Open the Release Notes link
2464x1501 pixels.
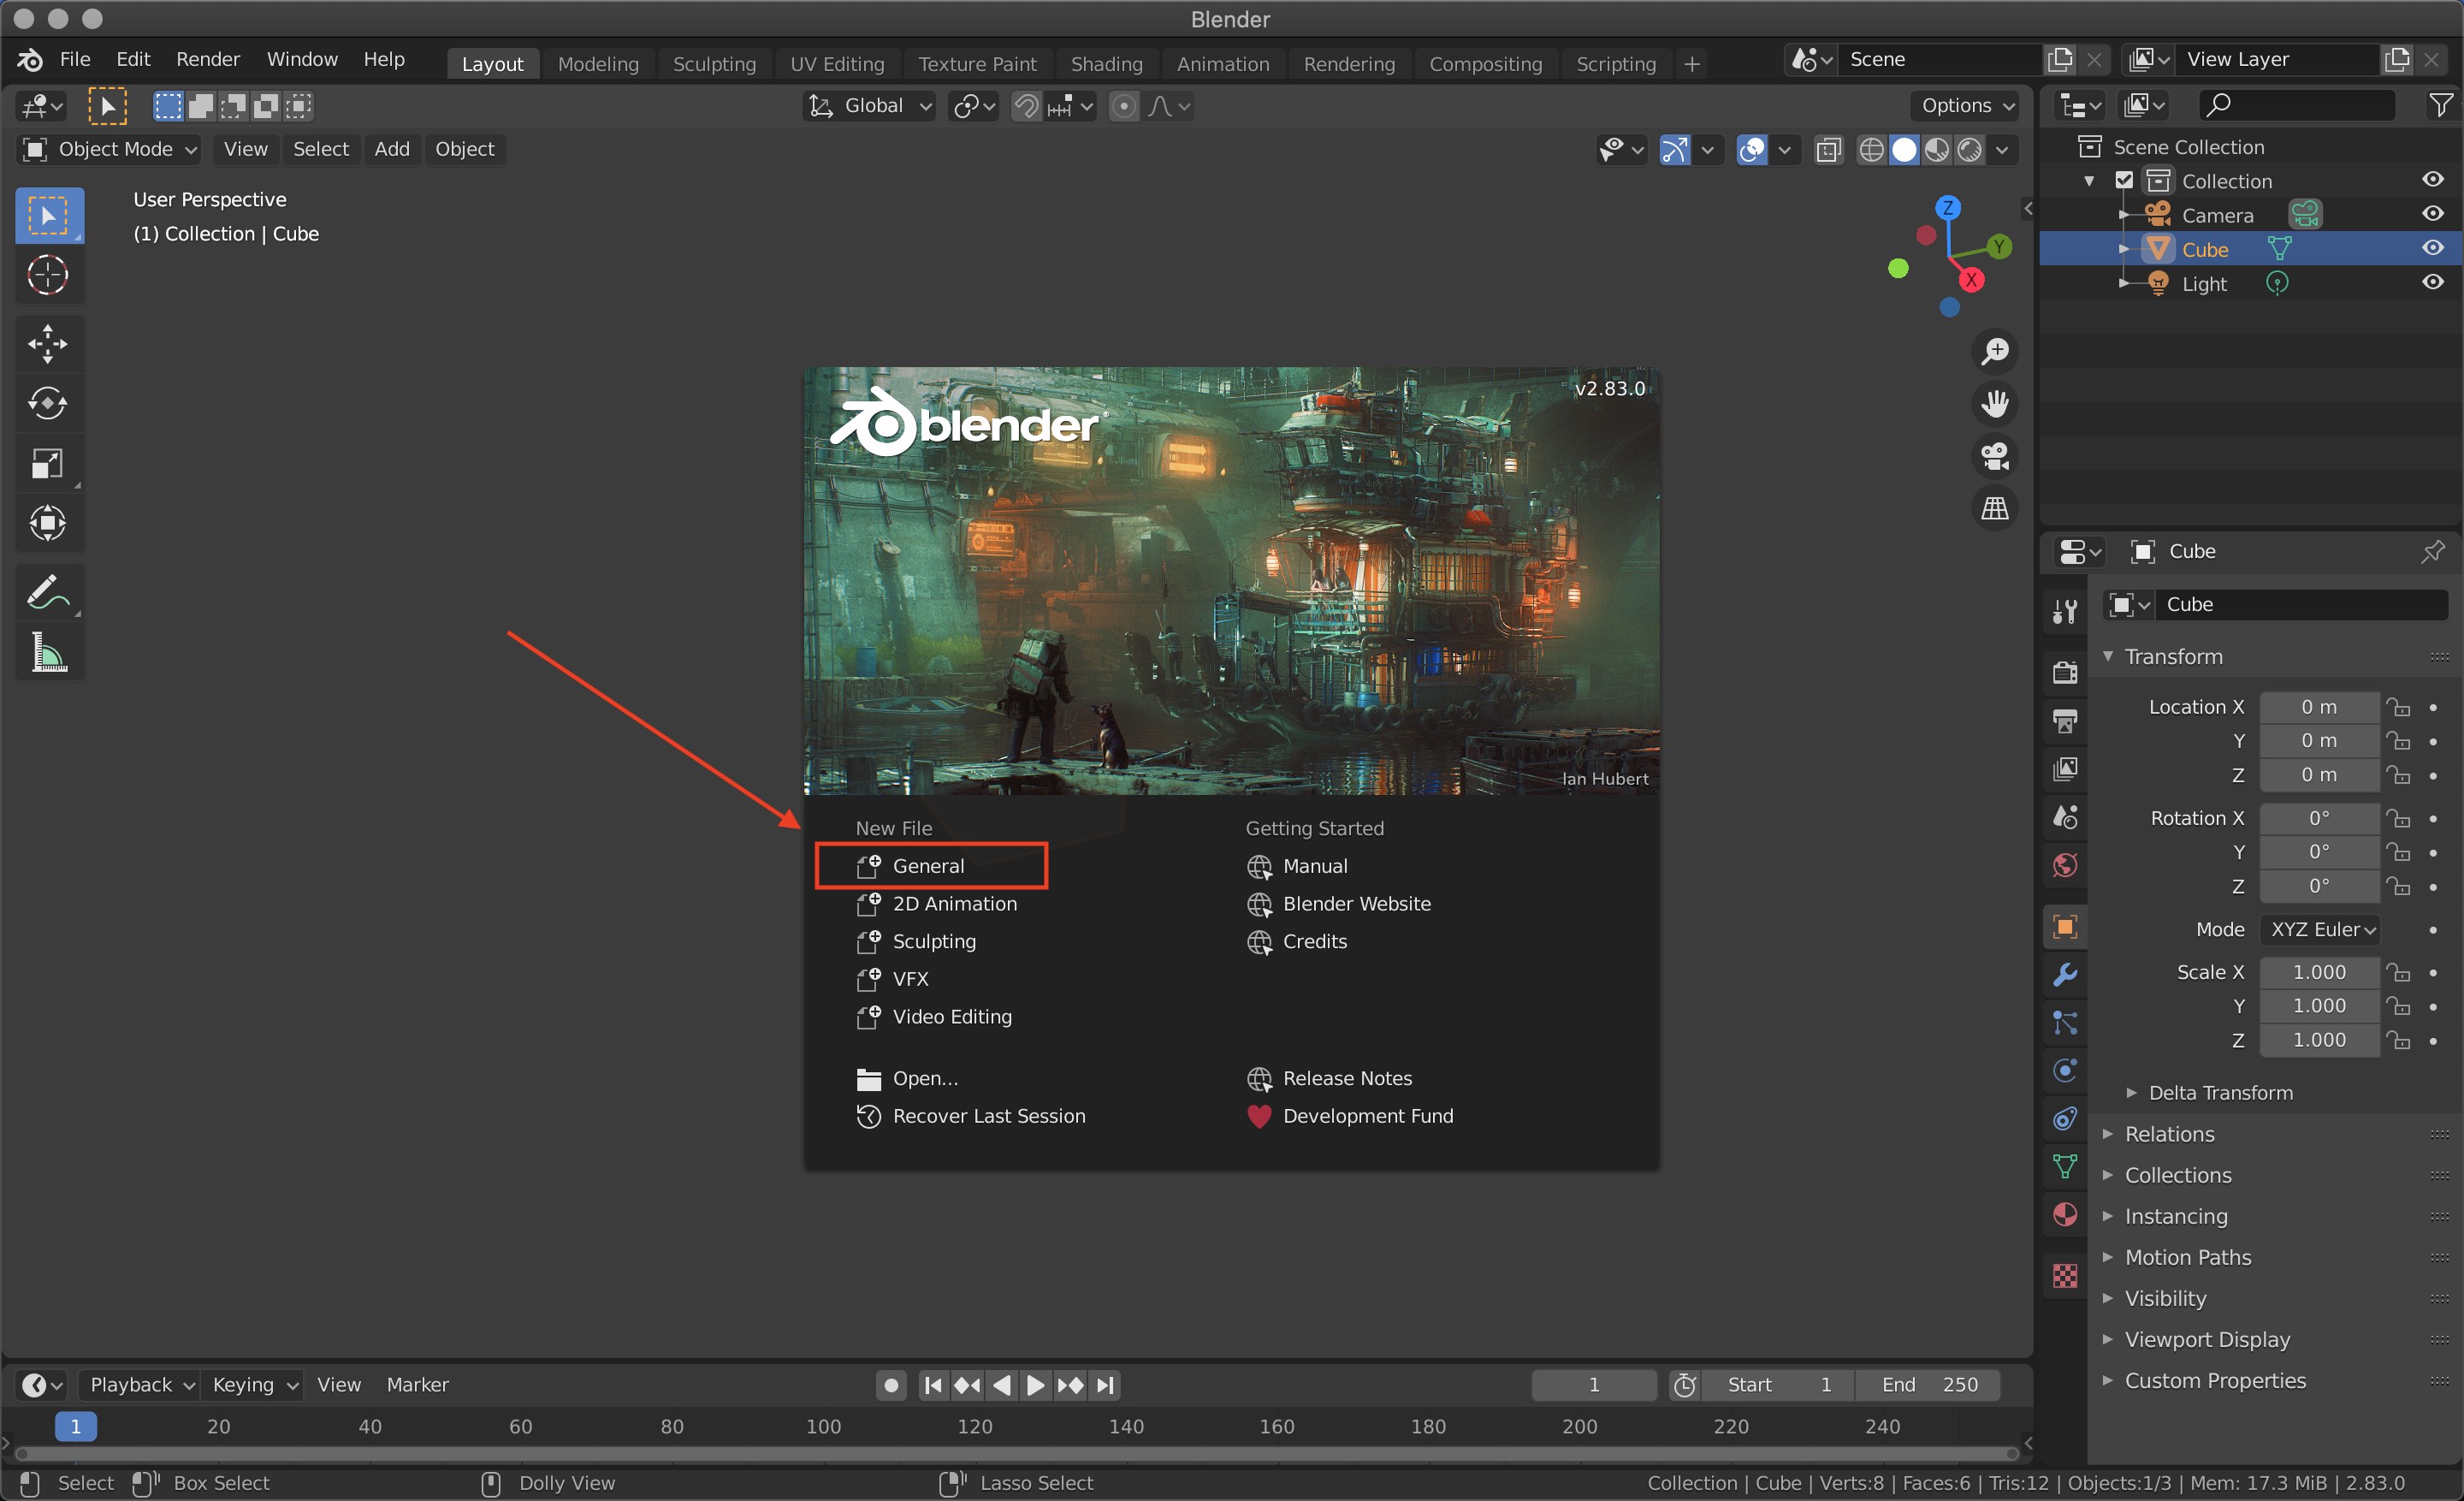1329,1079
